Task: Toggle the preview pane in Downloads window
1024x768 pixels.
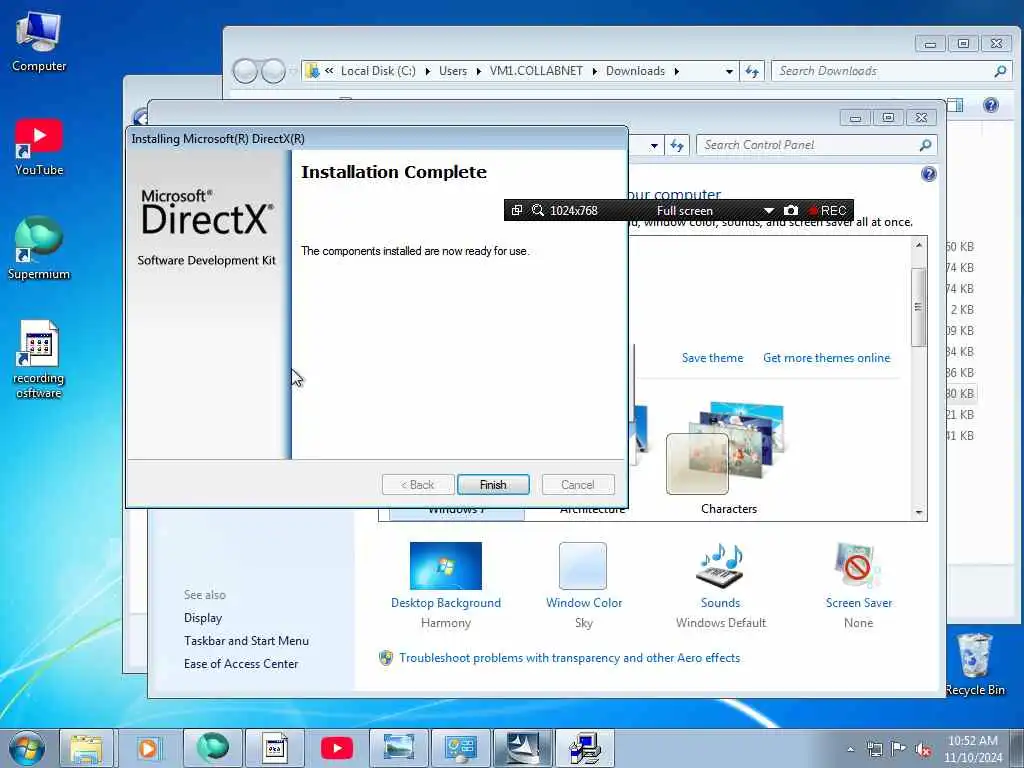Action: [x=955, y=104]
